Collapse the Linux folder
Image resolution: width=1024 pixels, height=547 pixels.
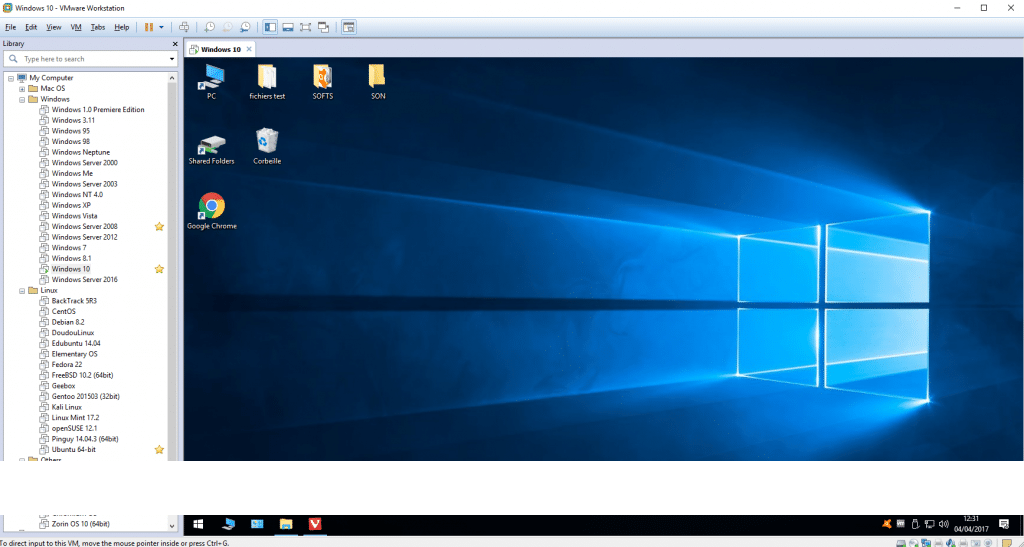(22, 290)
